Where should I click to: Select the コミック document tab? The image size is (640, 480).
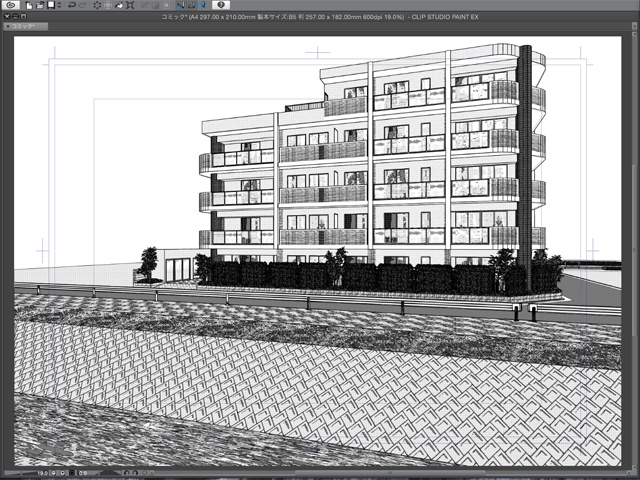click(25, 26)
